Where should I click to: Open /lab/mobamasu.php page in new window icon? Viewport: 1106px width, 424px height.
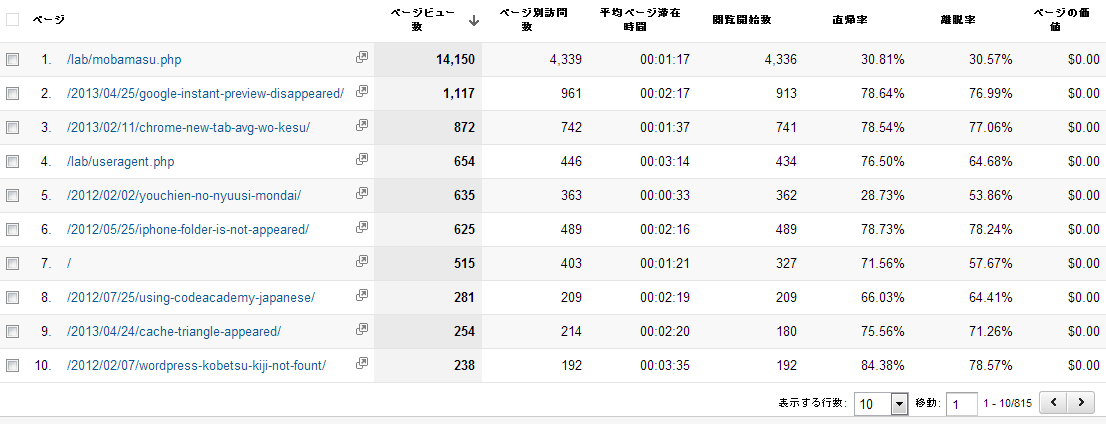click(x=362, y=58)
